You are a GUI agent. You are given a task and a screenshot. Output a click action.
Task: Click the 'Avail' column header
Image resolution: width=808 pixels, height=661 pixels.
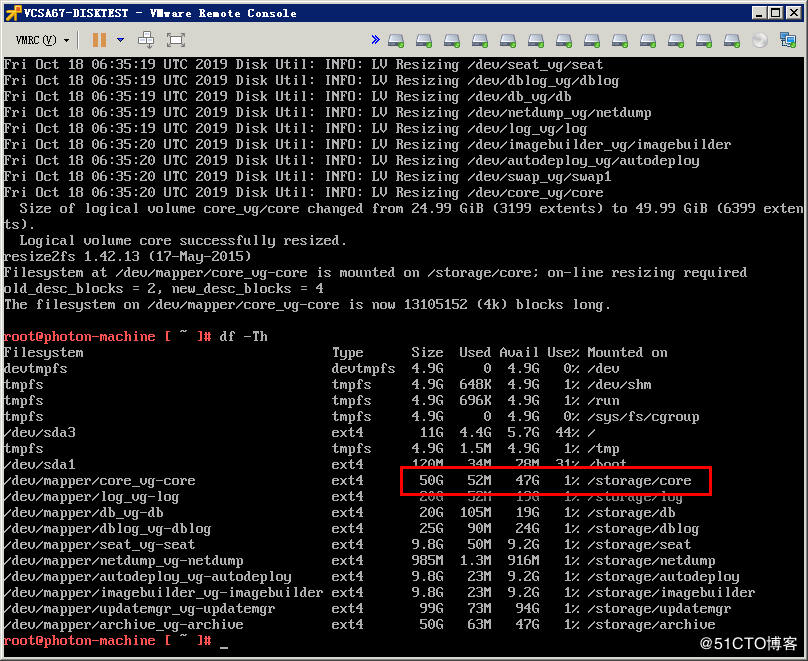(519, 352)
